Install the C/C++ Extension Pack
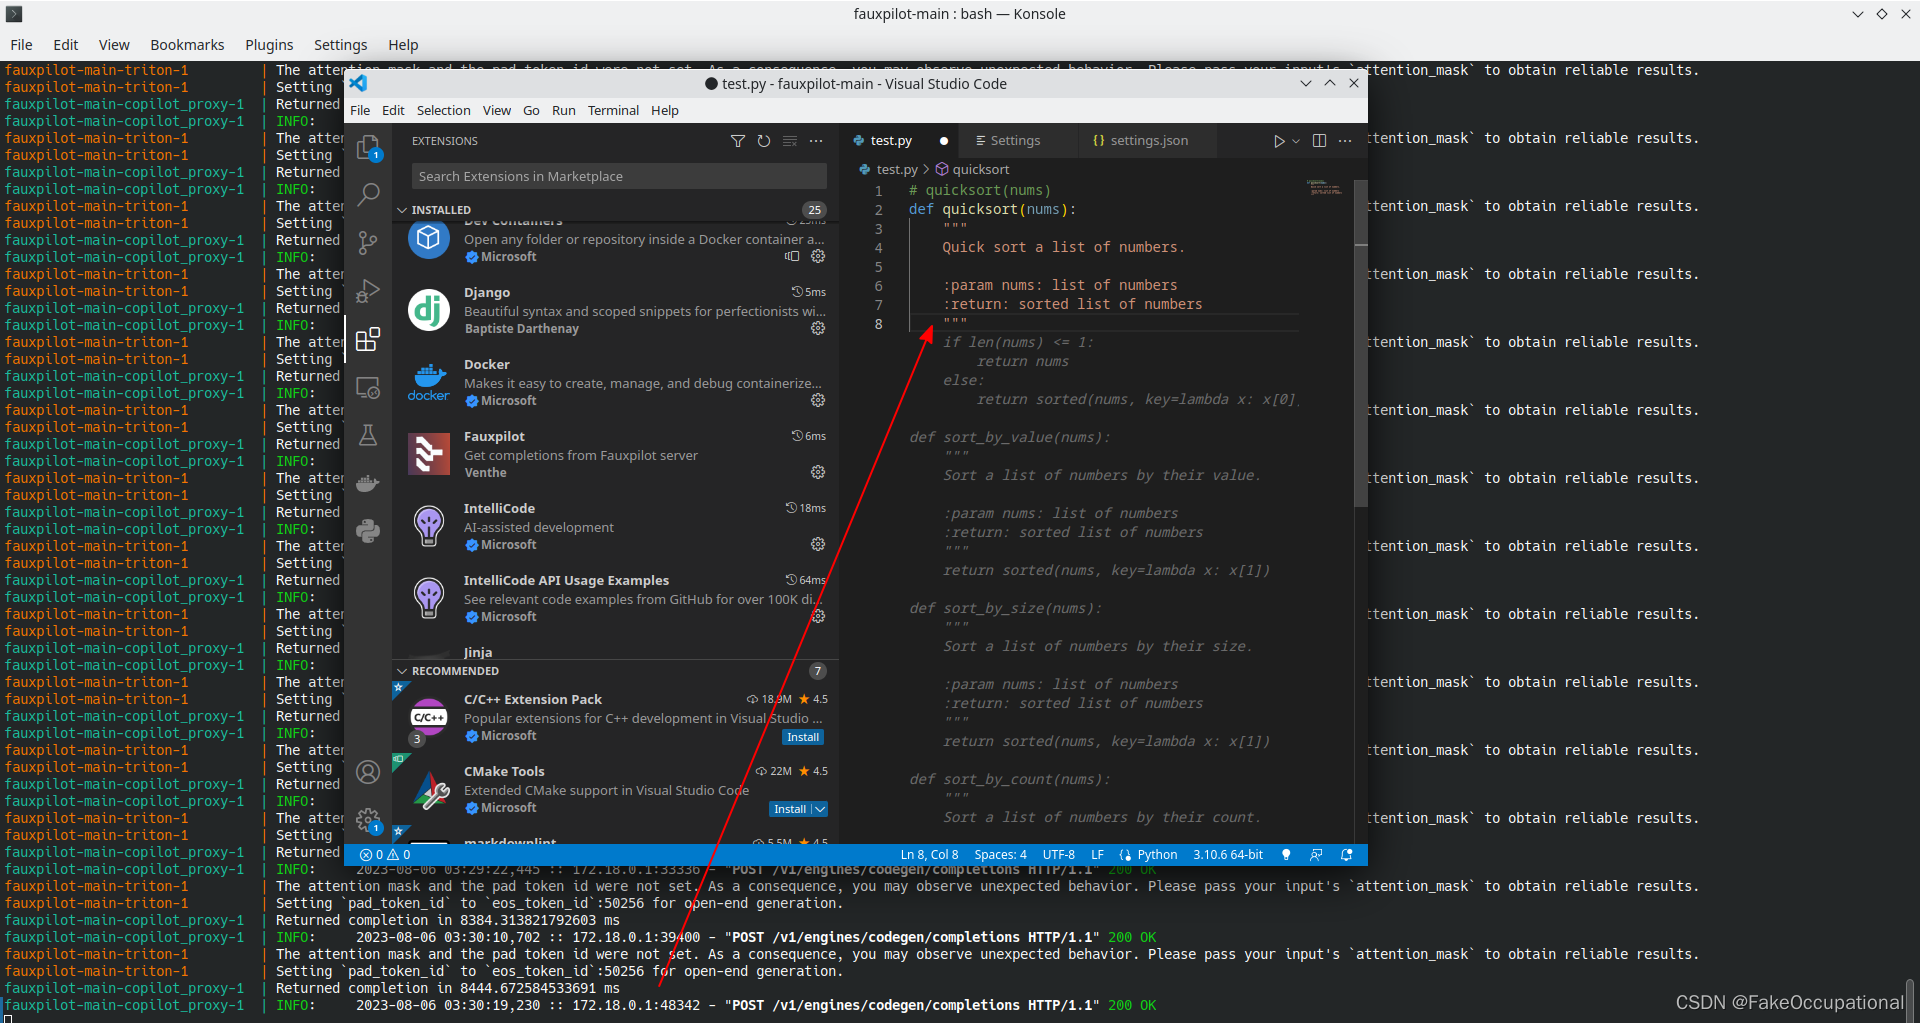 tap(803, 737)
